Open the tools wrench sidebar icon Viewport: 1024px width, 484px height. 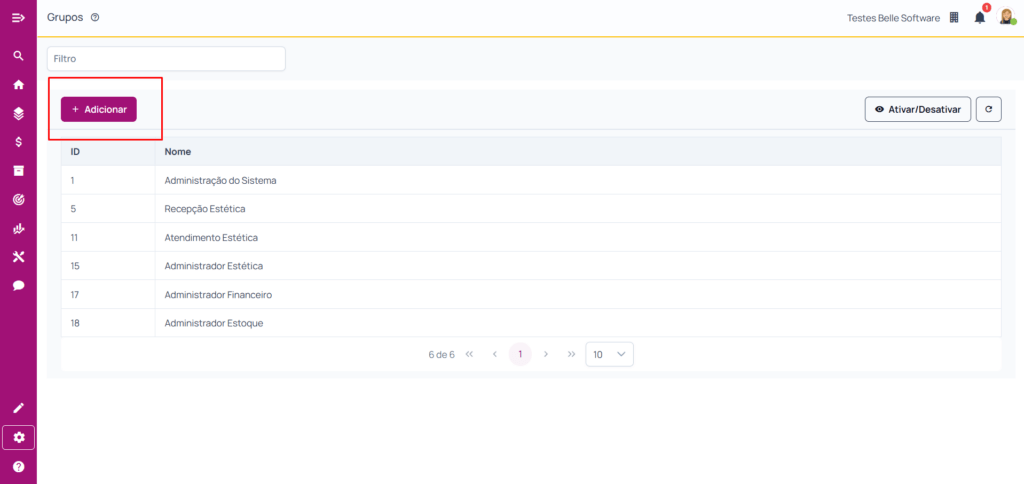pos(18,257)
